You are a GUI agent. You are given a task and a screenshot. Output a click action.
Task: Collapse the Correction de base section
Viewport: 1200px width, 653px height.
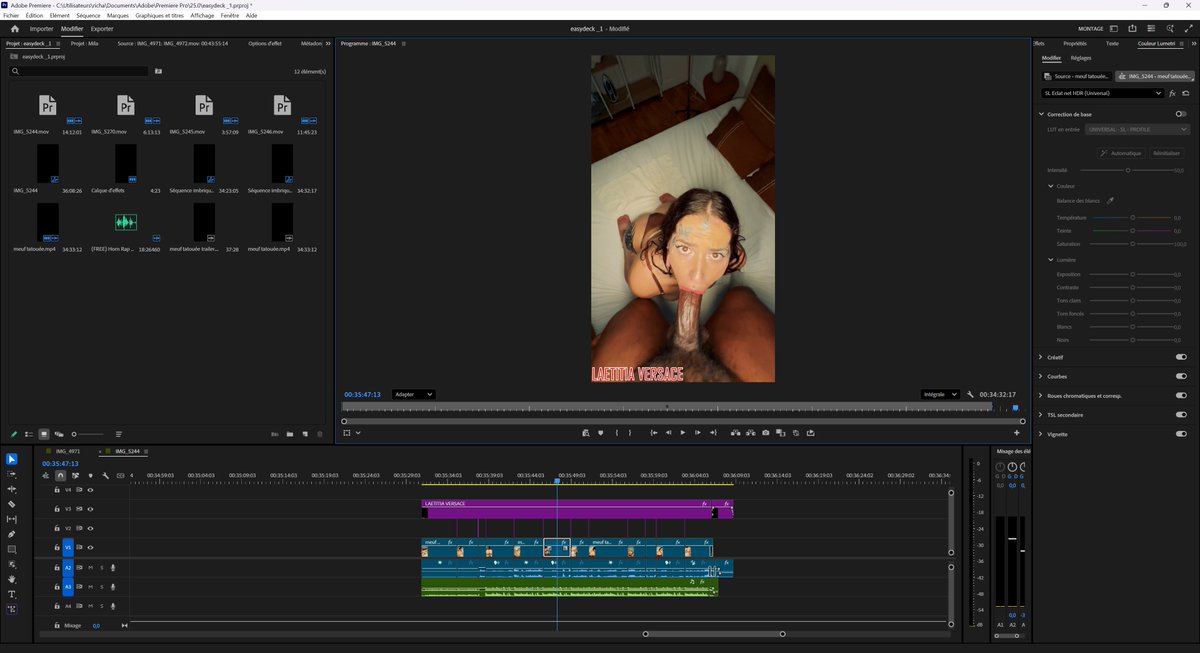coord(1041,114)
